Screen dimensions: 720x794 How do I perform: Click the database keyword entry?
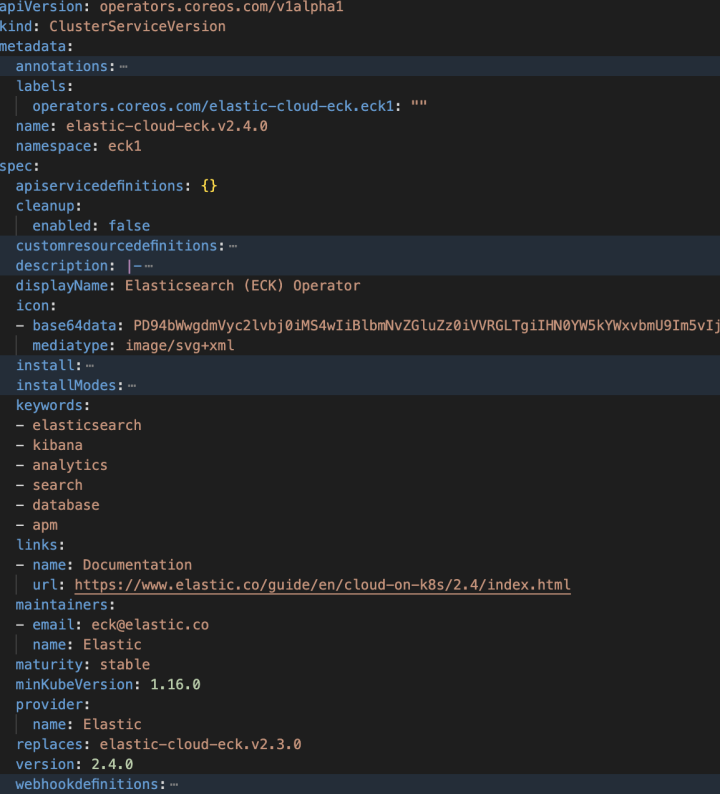[66, 505]
